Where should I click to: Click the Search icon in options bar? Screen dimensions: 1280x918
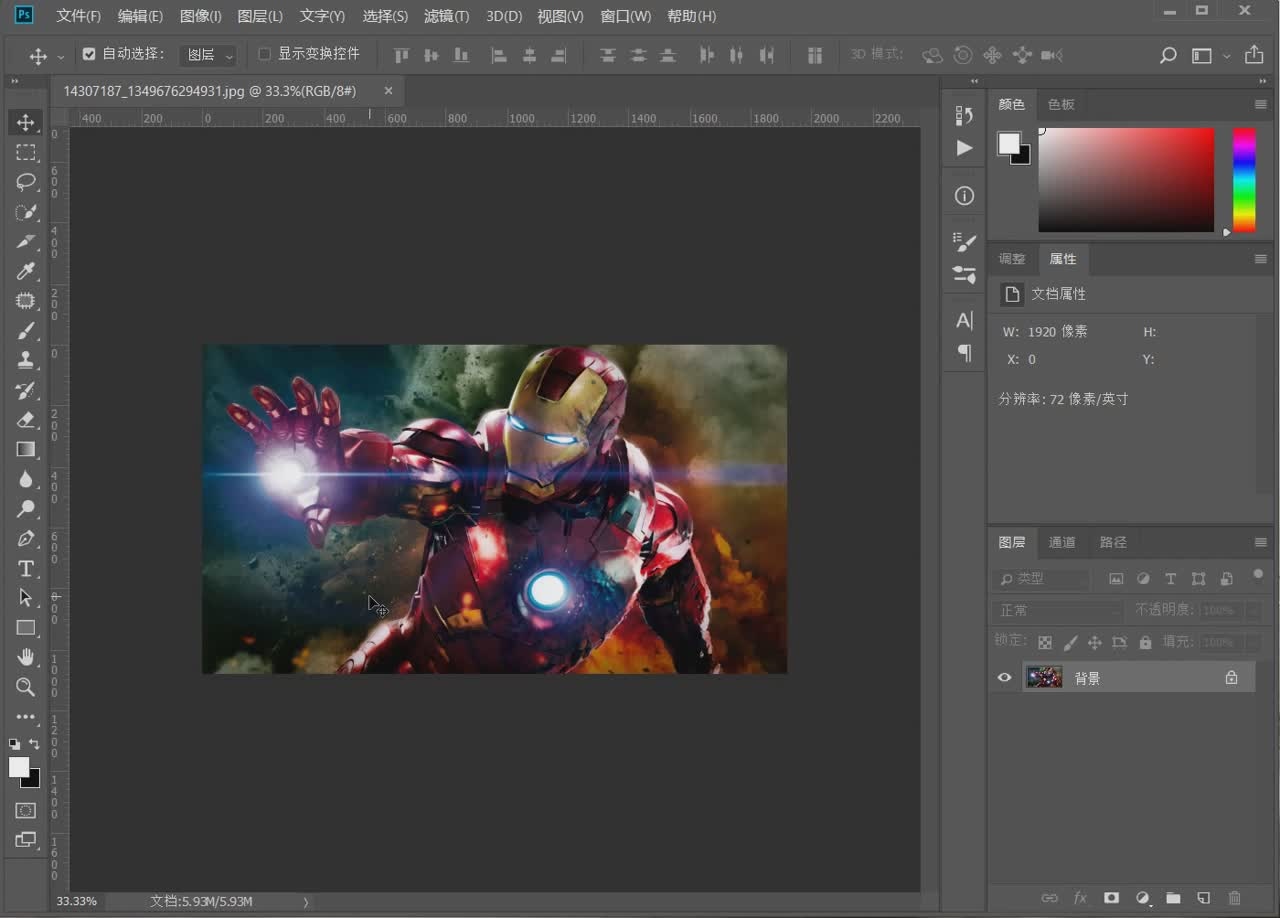[x=1168, y=55]
